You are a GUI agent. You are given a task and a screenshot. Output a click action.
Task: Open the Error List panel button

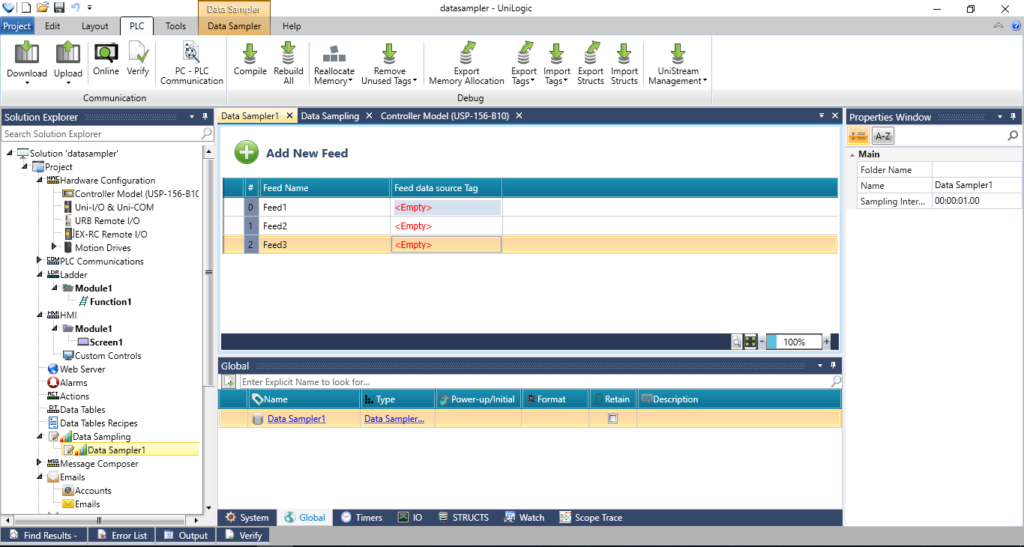click(x=122, y=535)
